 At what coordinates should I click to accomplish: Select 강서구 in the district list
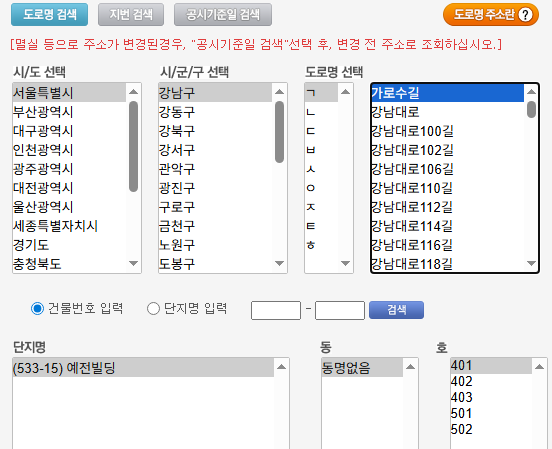(215, 150)
